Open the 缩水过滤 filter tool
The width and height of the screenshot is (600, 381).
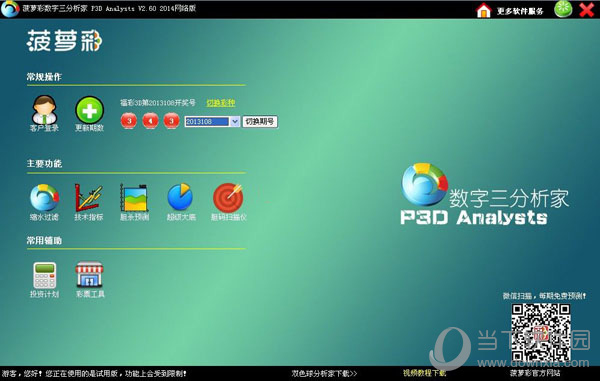(44, 202)
